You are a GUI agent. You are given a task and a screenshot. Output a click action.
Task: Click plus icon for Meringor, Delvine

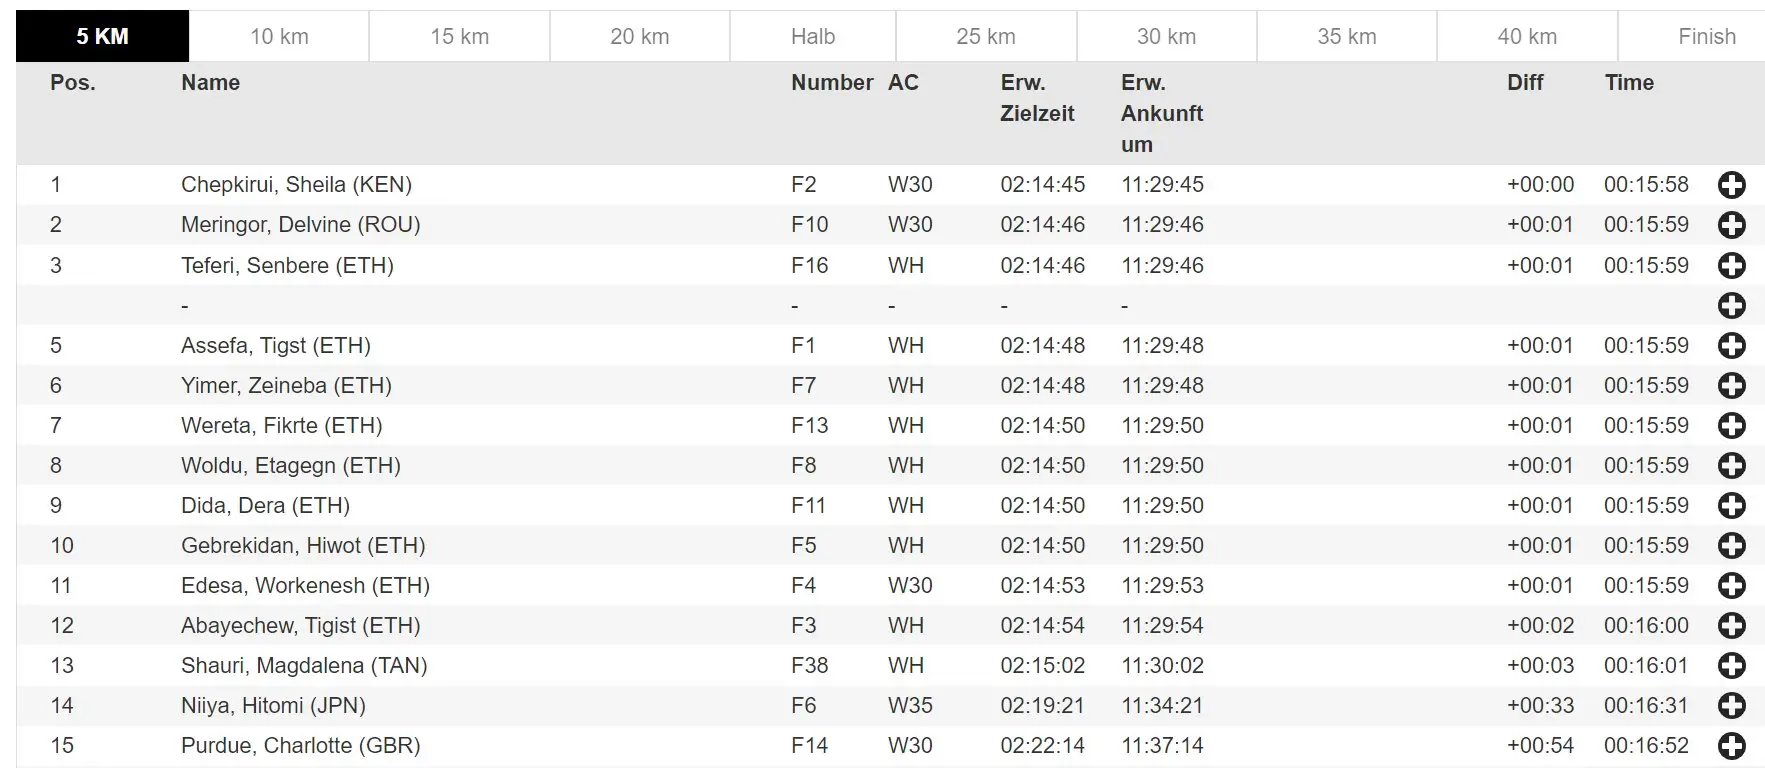[1731, 225]
